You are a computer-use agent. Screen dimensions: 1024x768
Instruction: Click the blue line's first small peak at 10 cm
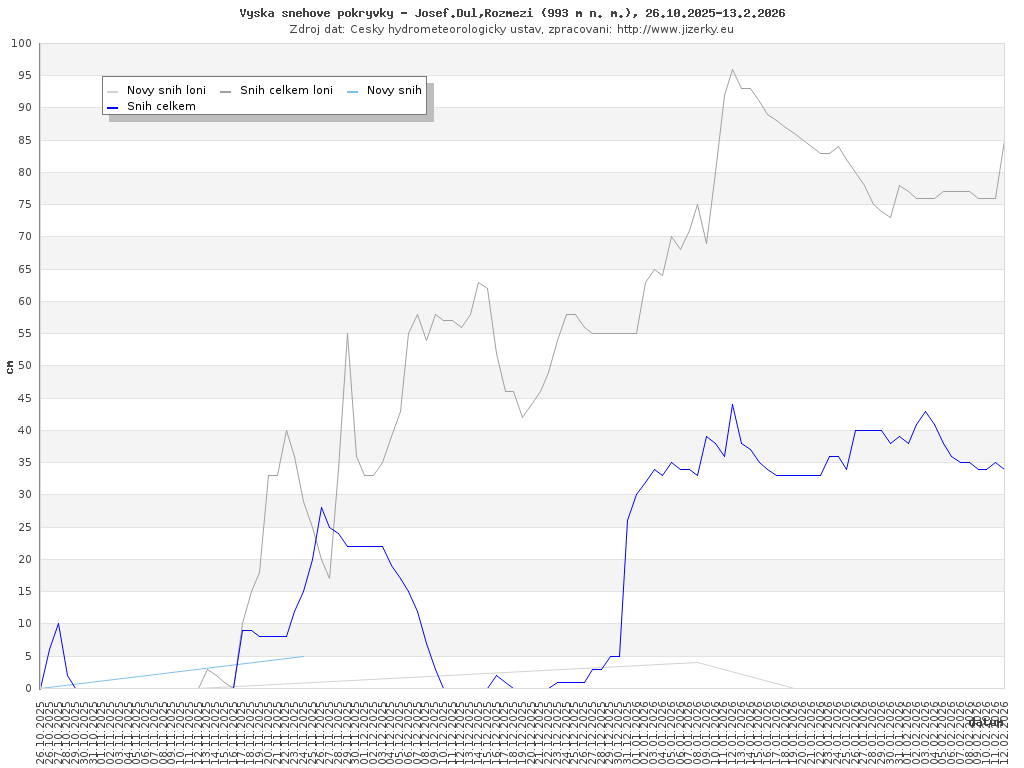58,624
